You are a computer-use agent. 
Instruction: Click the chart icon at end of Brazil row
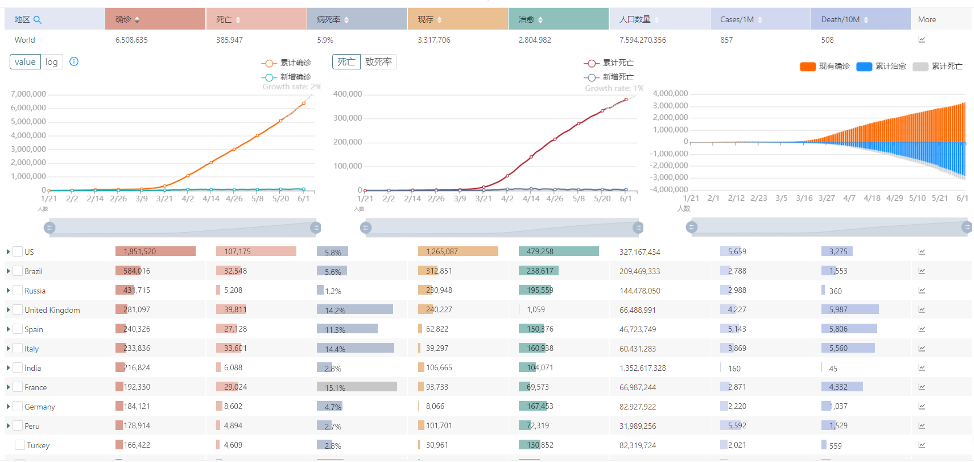point(921,271)
